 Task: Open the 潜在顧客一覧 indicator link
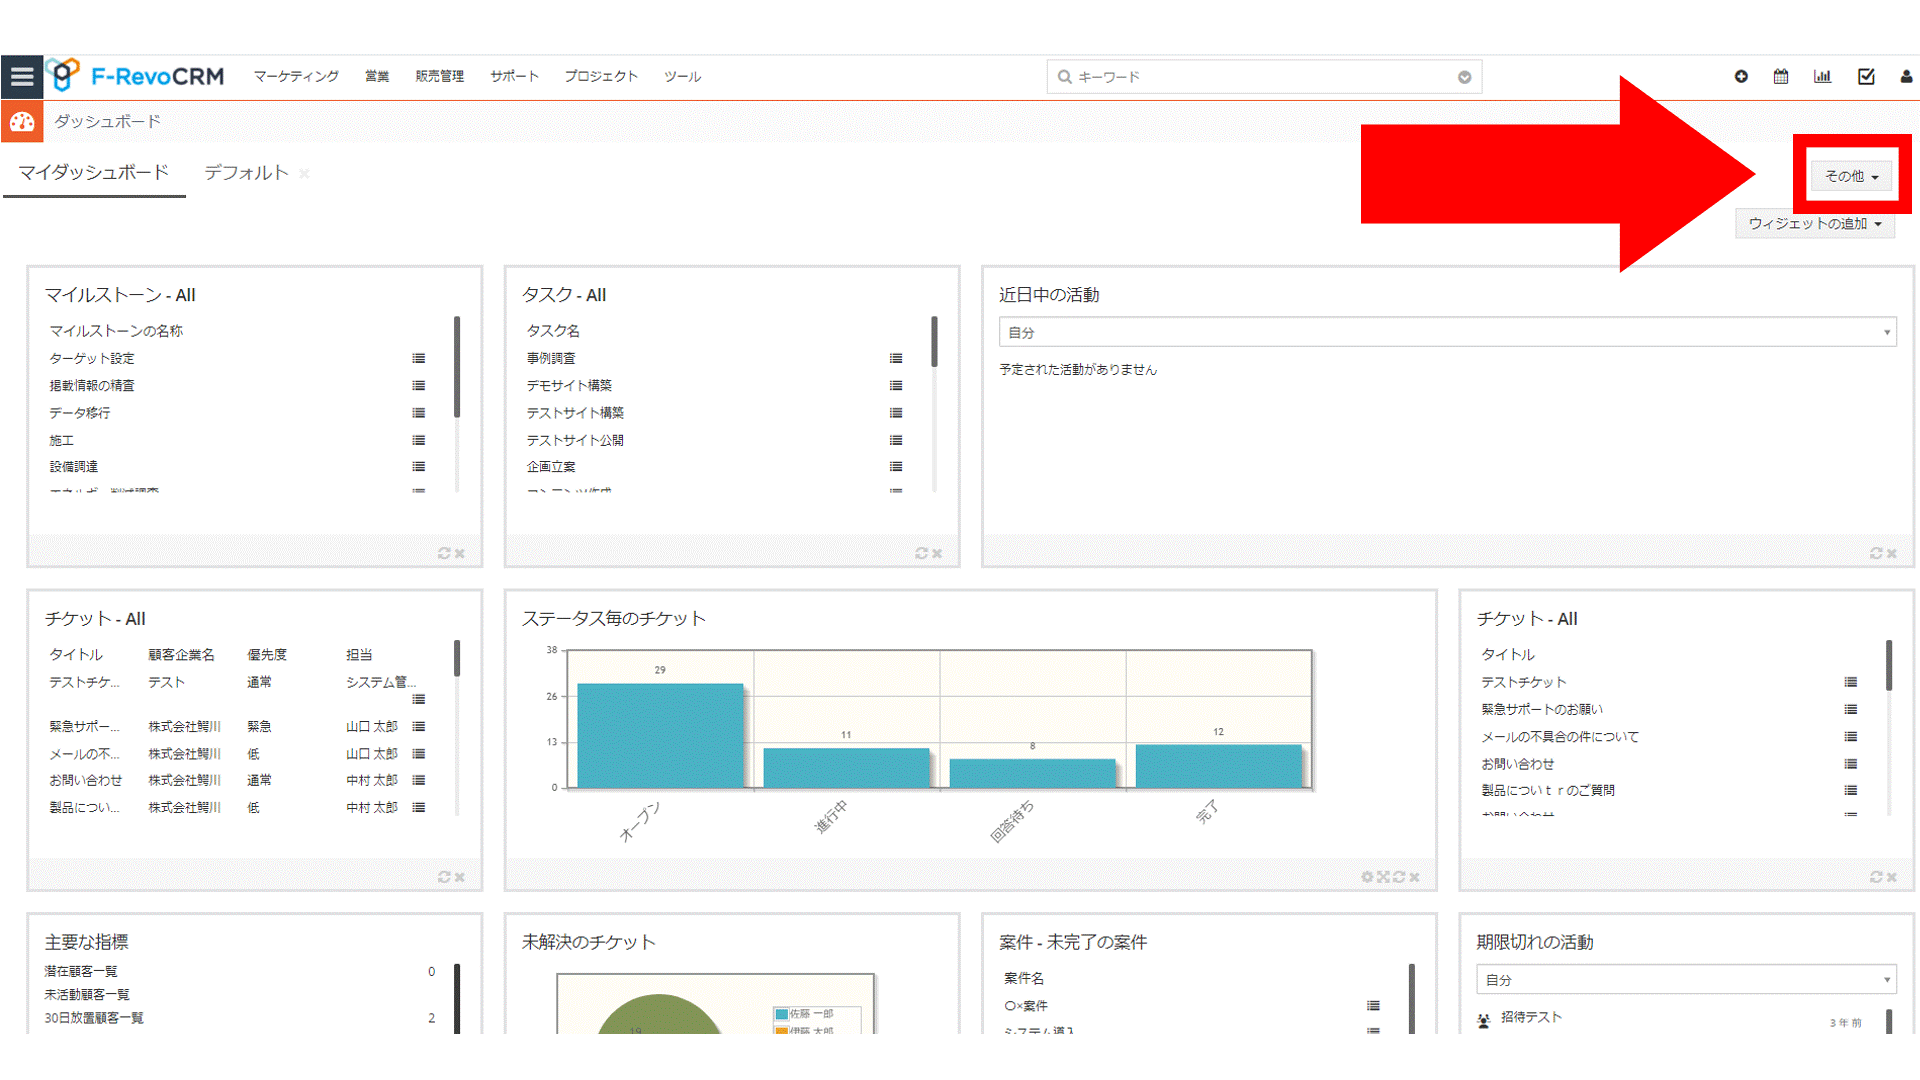coord(81,971)
